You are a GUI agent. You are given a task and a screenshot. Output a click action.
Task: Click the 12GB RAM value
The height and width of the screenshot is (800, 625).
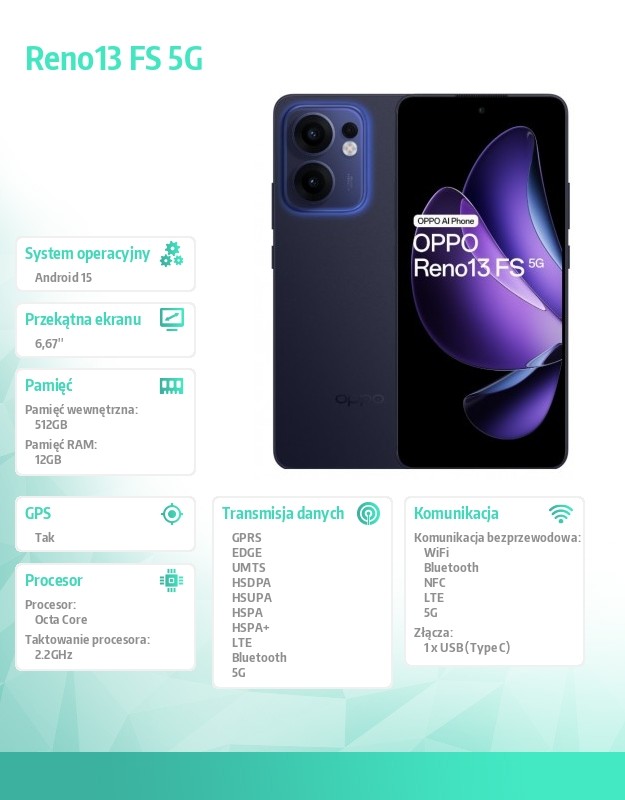click(48, 459)
